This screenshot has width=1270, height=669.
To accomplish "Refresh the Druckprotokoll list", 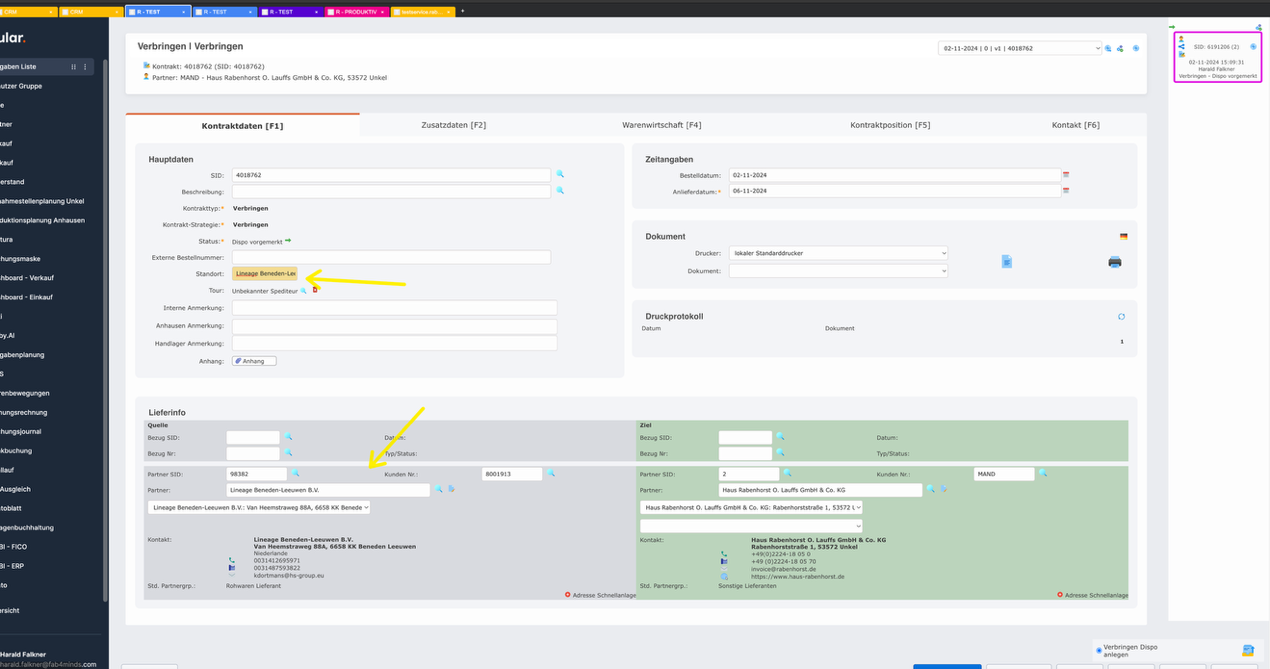I will point(1121,317).
